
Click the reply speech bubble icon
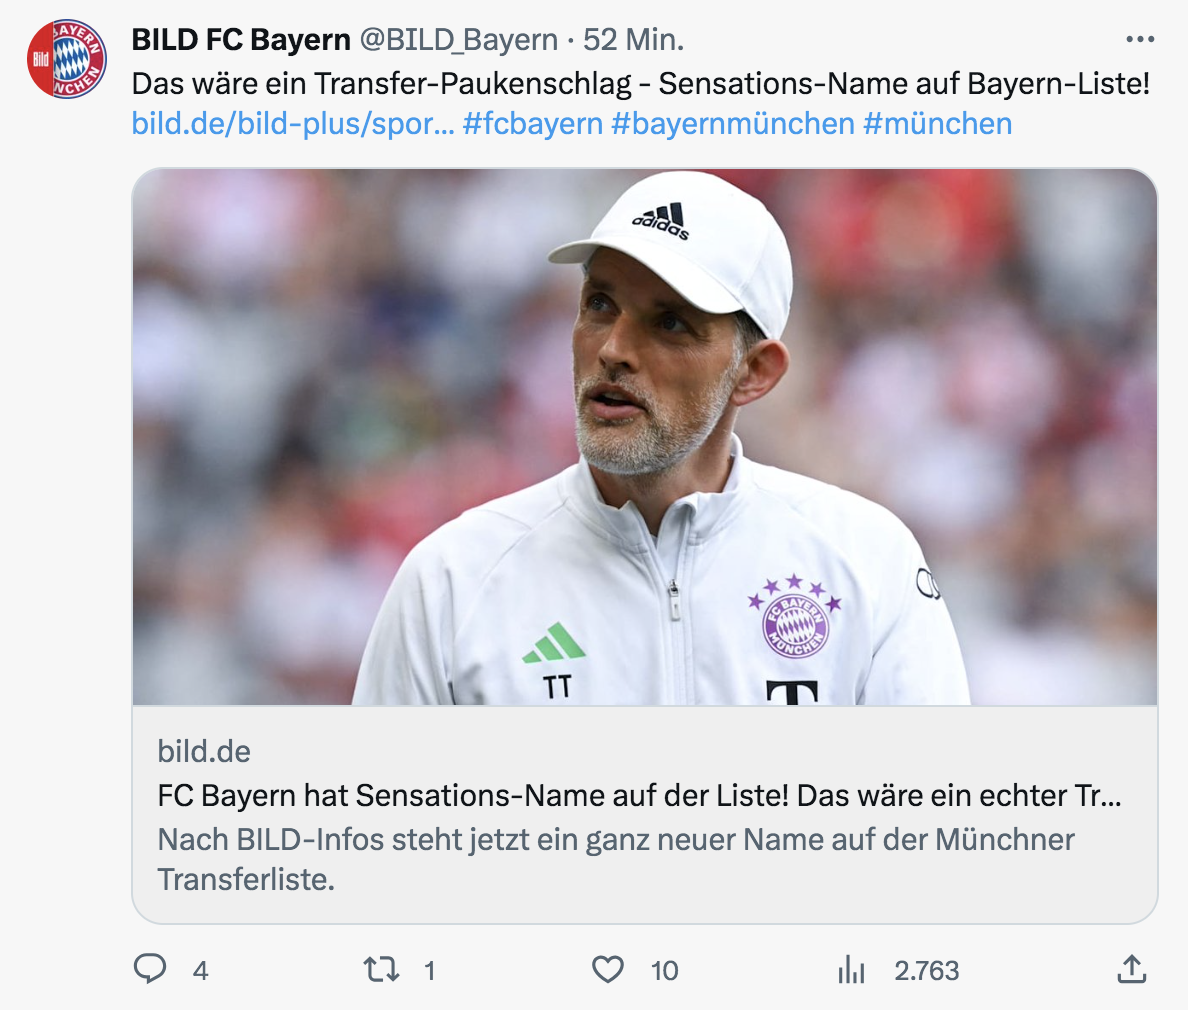(150, 969)
